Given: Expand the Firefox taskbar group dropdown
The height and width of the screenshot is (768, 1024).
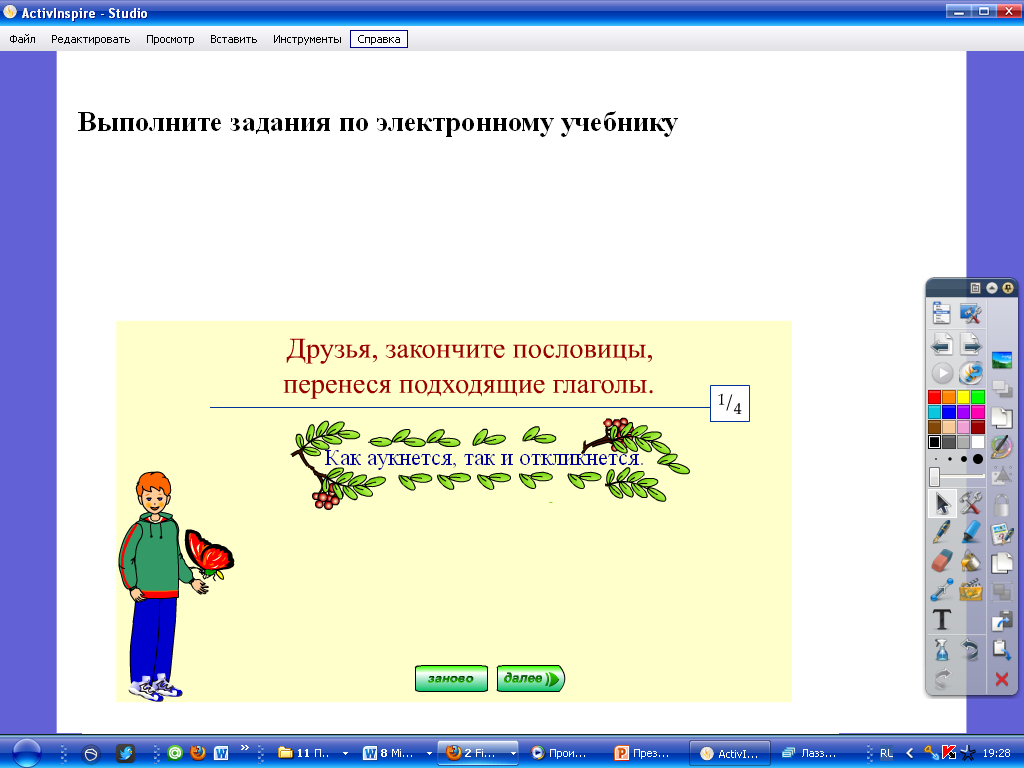Looking at the screenshot, I should point(514,753).
